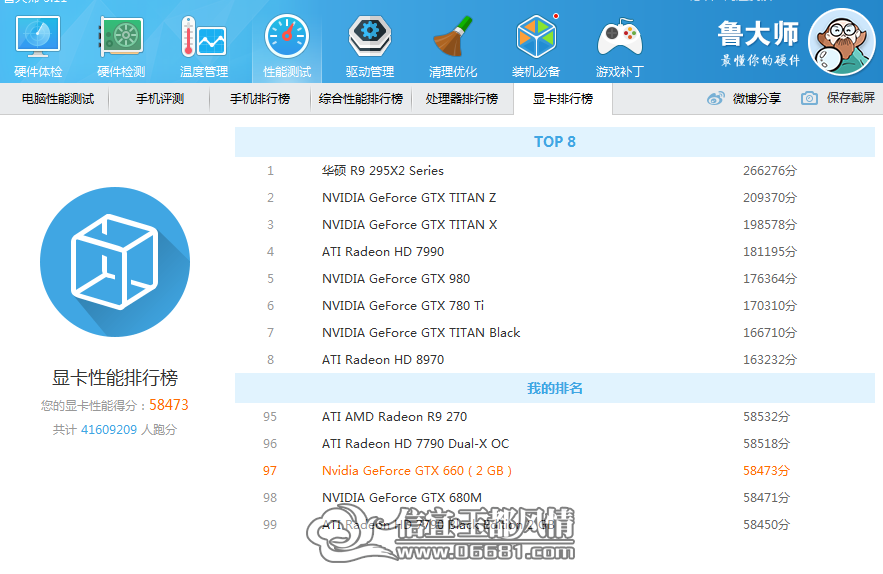Select the orange Nvidia GeForce GTX 660 row

[555, 471]
